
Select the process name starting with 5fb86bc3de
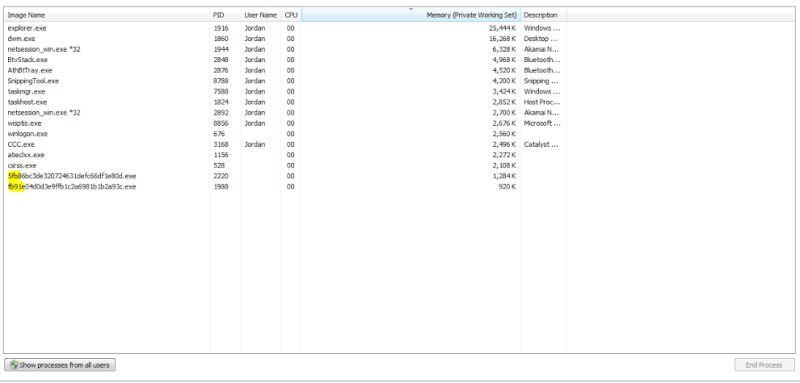72,176
